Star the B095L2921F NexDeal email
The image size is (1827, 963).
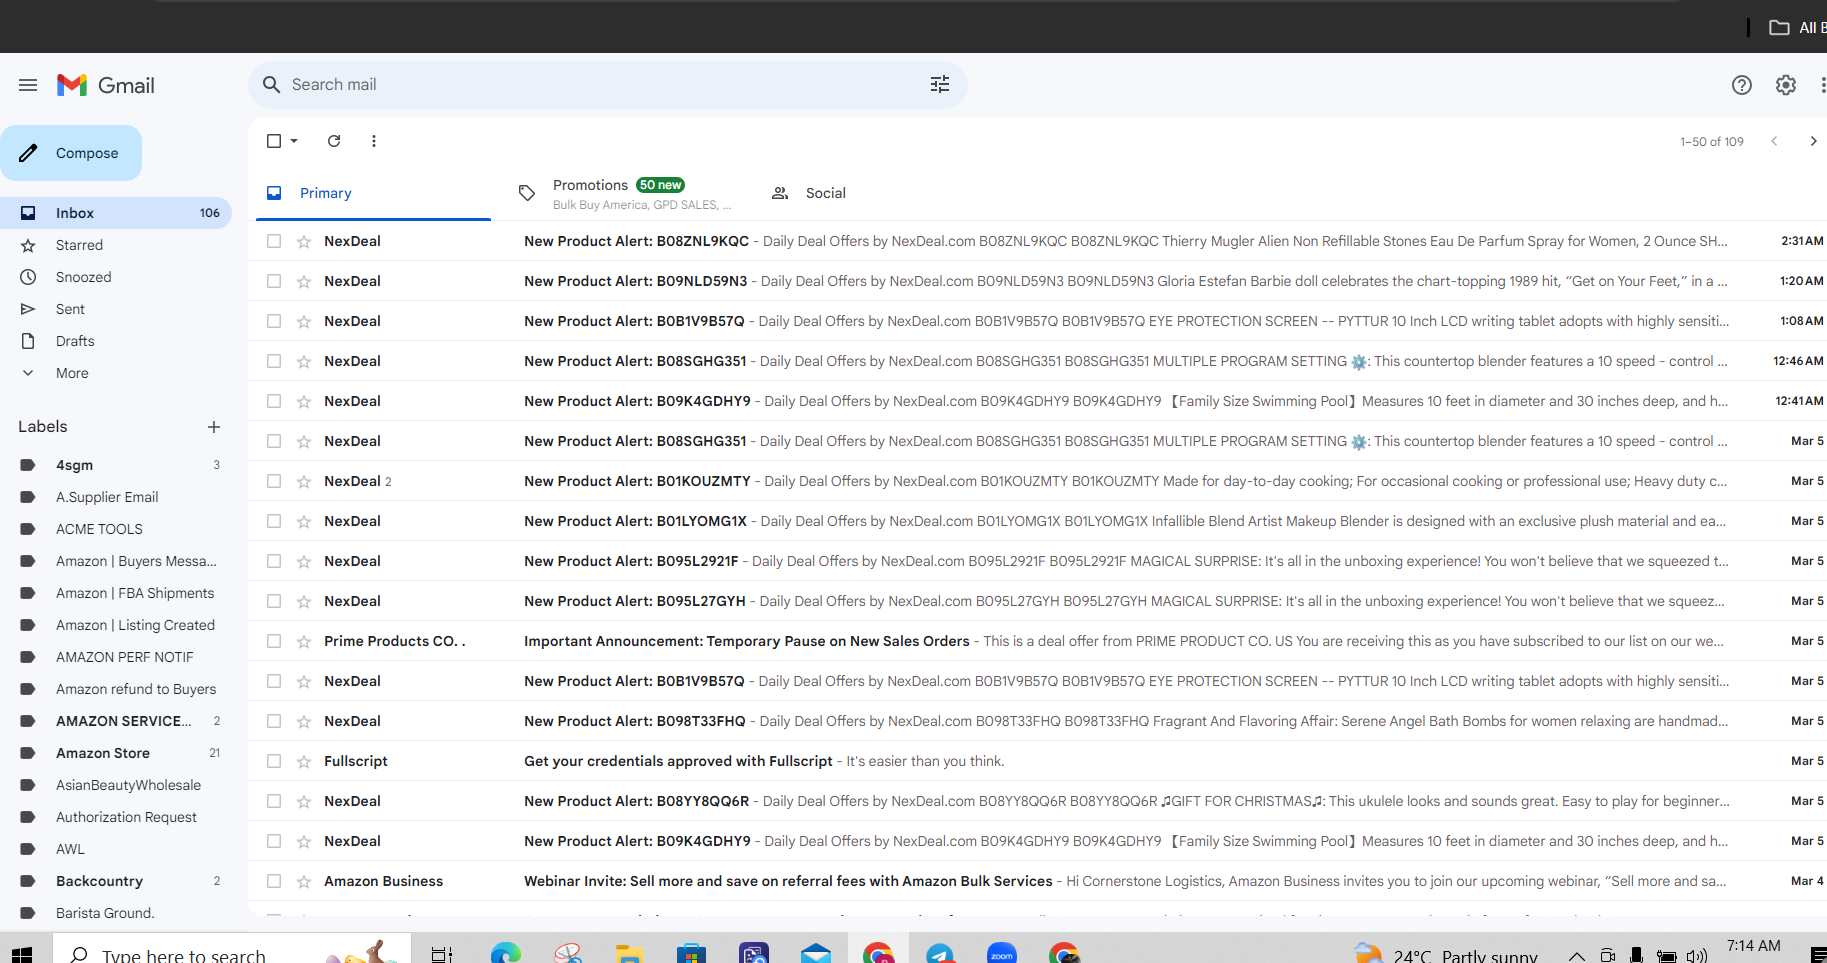tap(304, 561)
